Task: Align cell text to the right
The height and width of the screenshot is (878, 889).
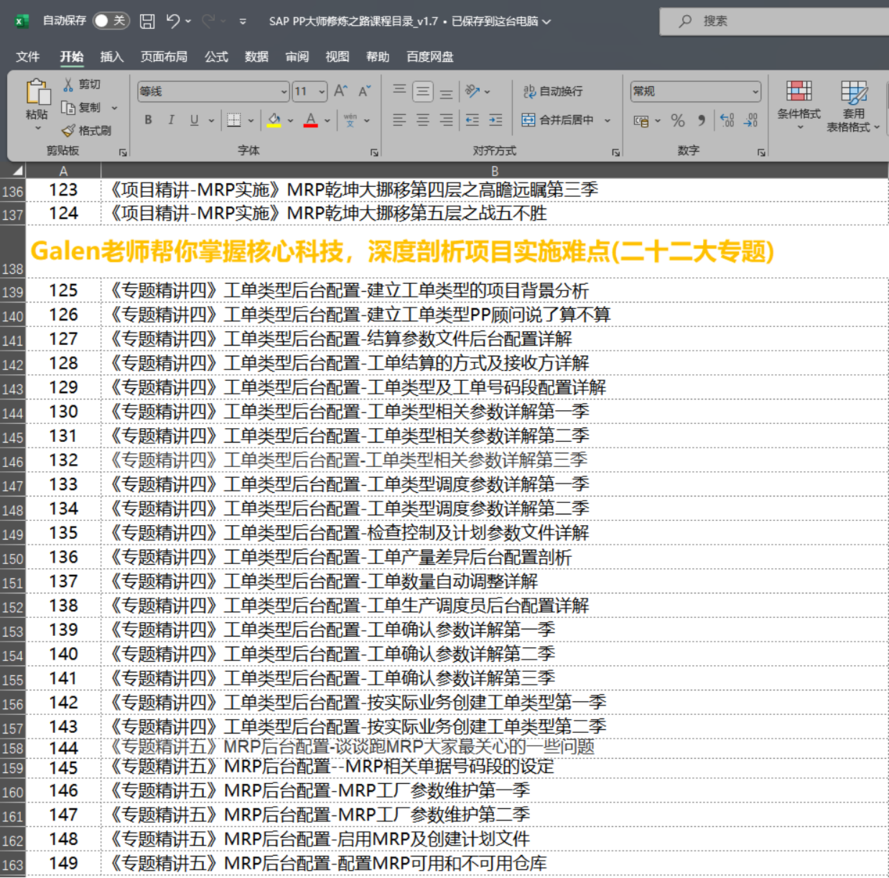Action: [x=447, y=120]
